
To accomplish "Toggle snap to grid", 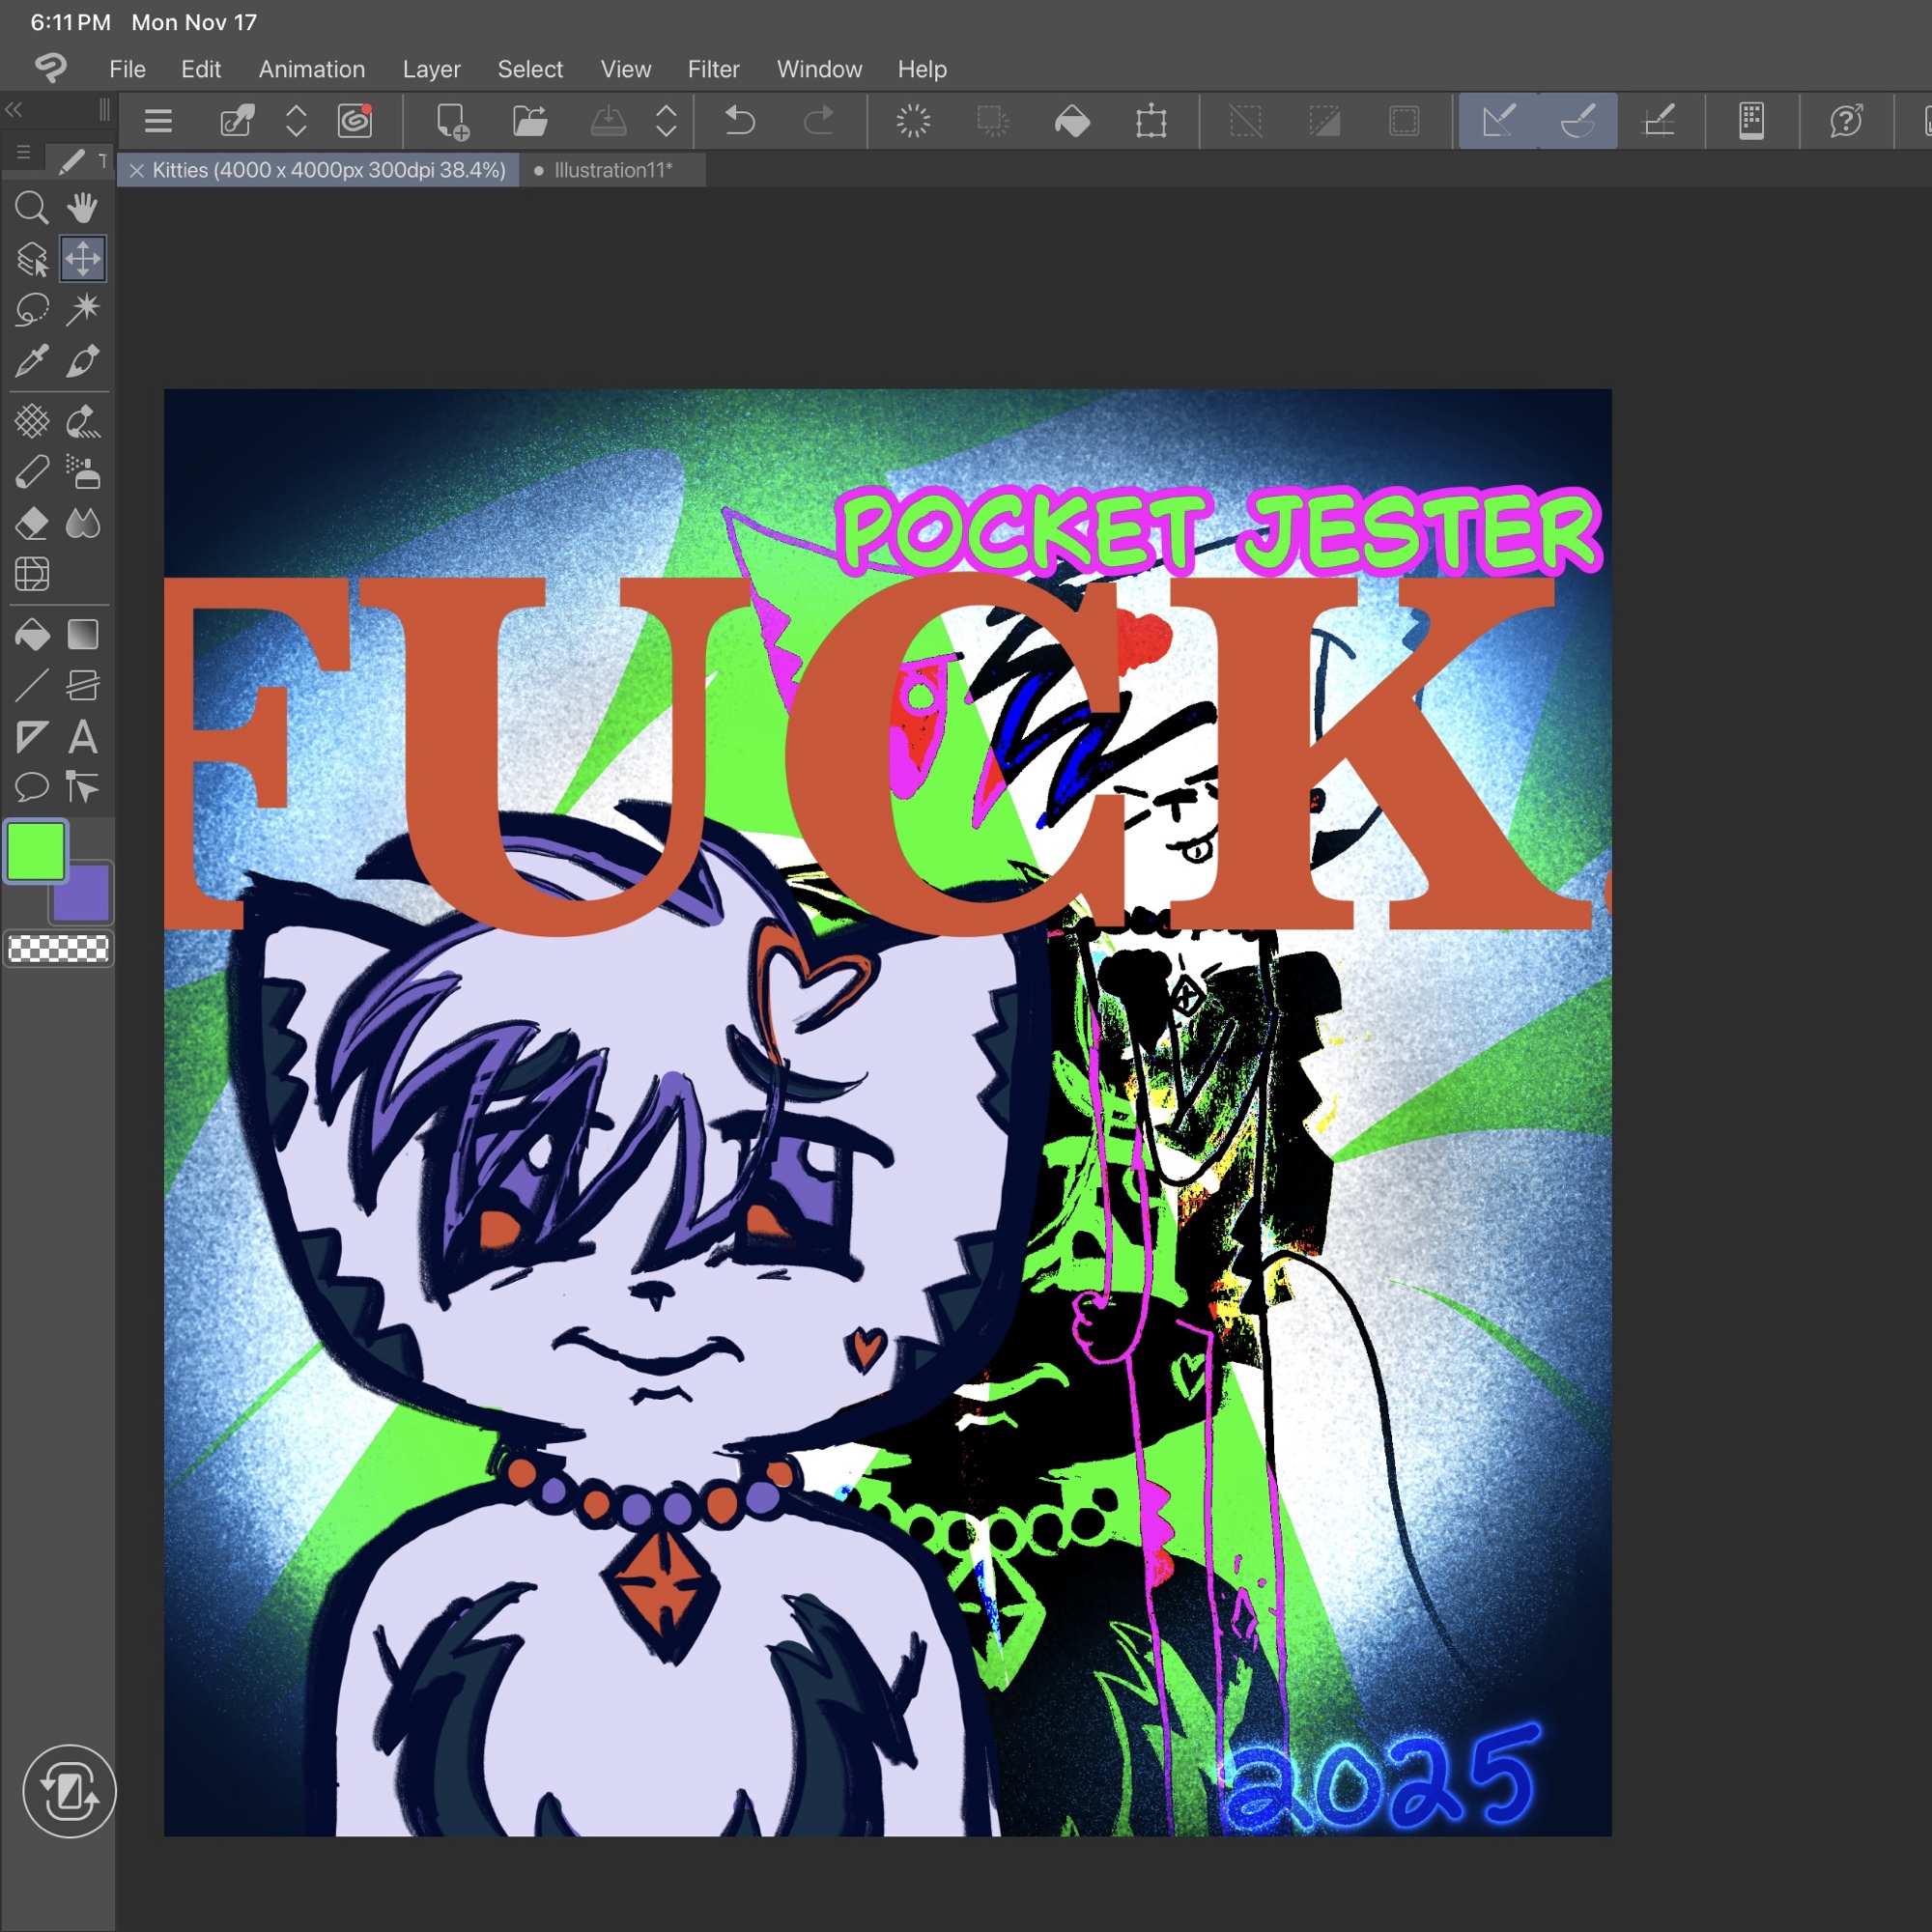I will [1659, 121].
